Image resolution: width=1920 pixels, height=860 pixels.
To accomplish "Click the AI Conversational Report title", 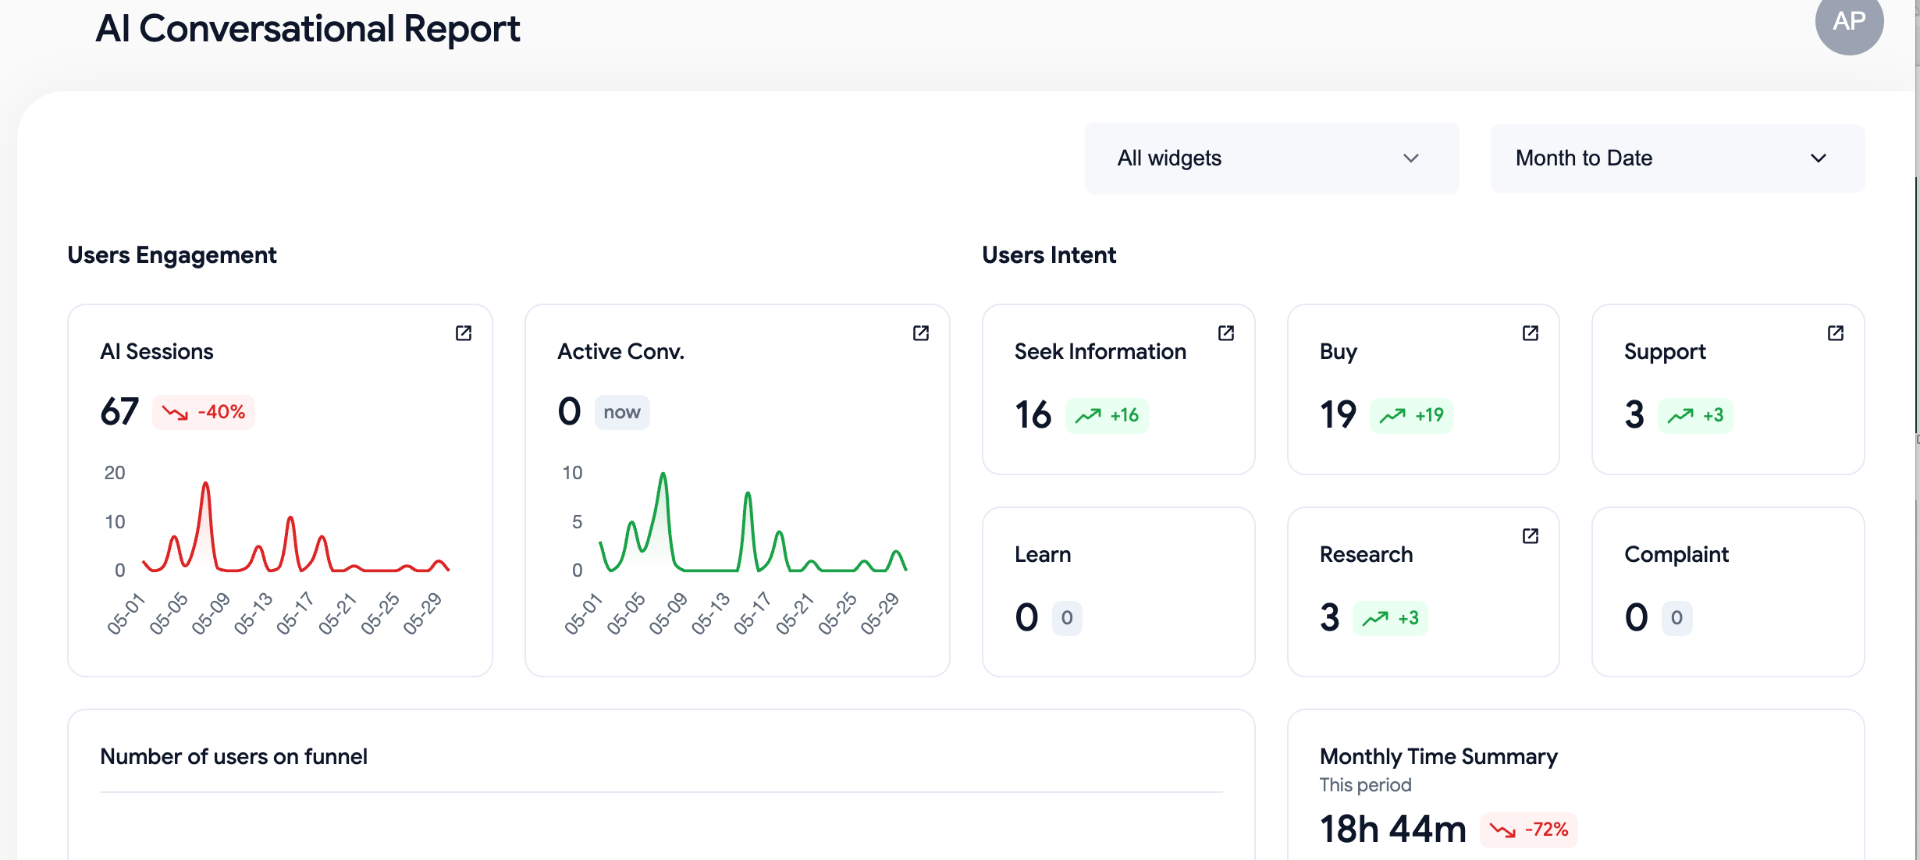I will point(308,29).
